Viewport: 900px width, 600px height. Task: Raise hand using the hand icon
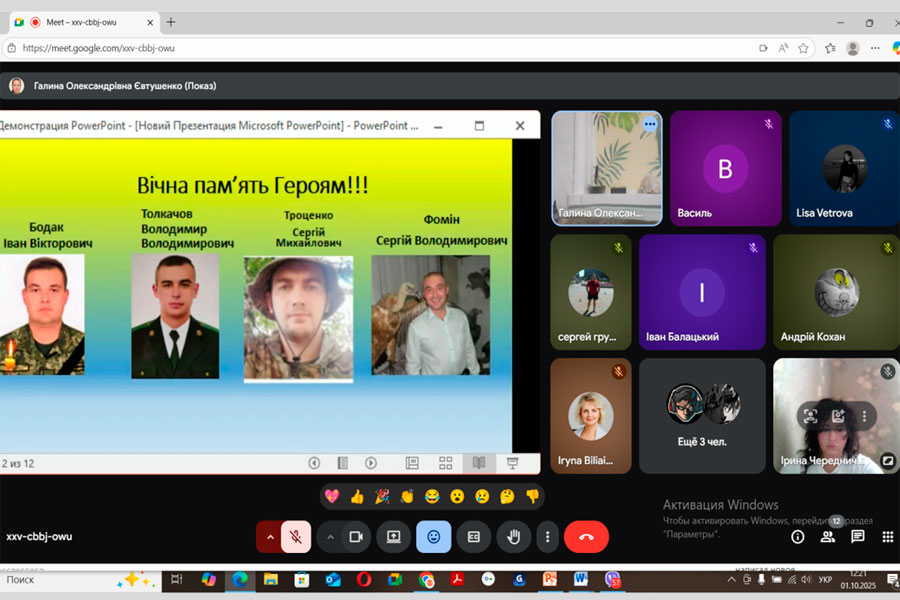[x=514, y=537]
